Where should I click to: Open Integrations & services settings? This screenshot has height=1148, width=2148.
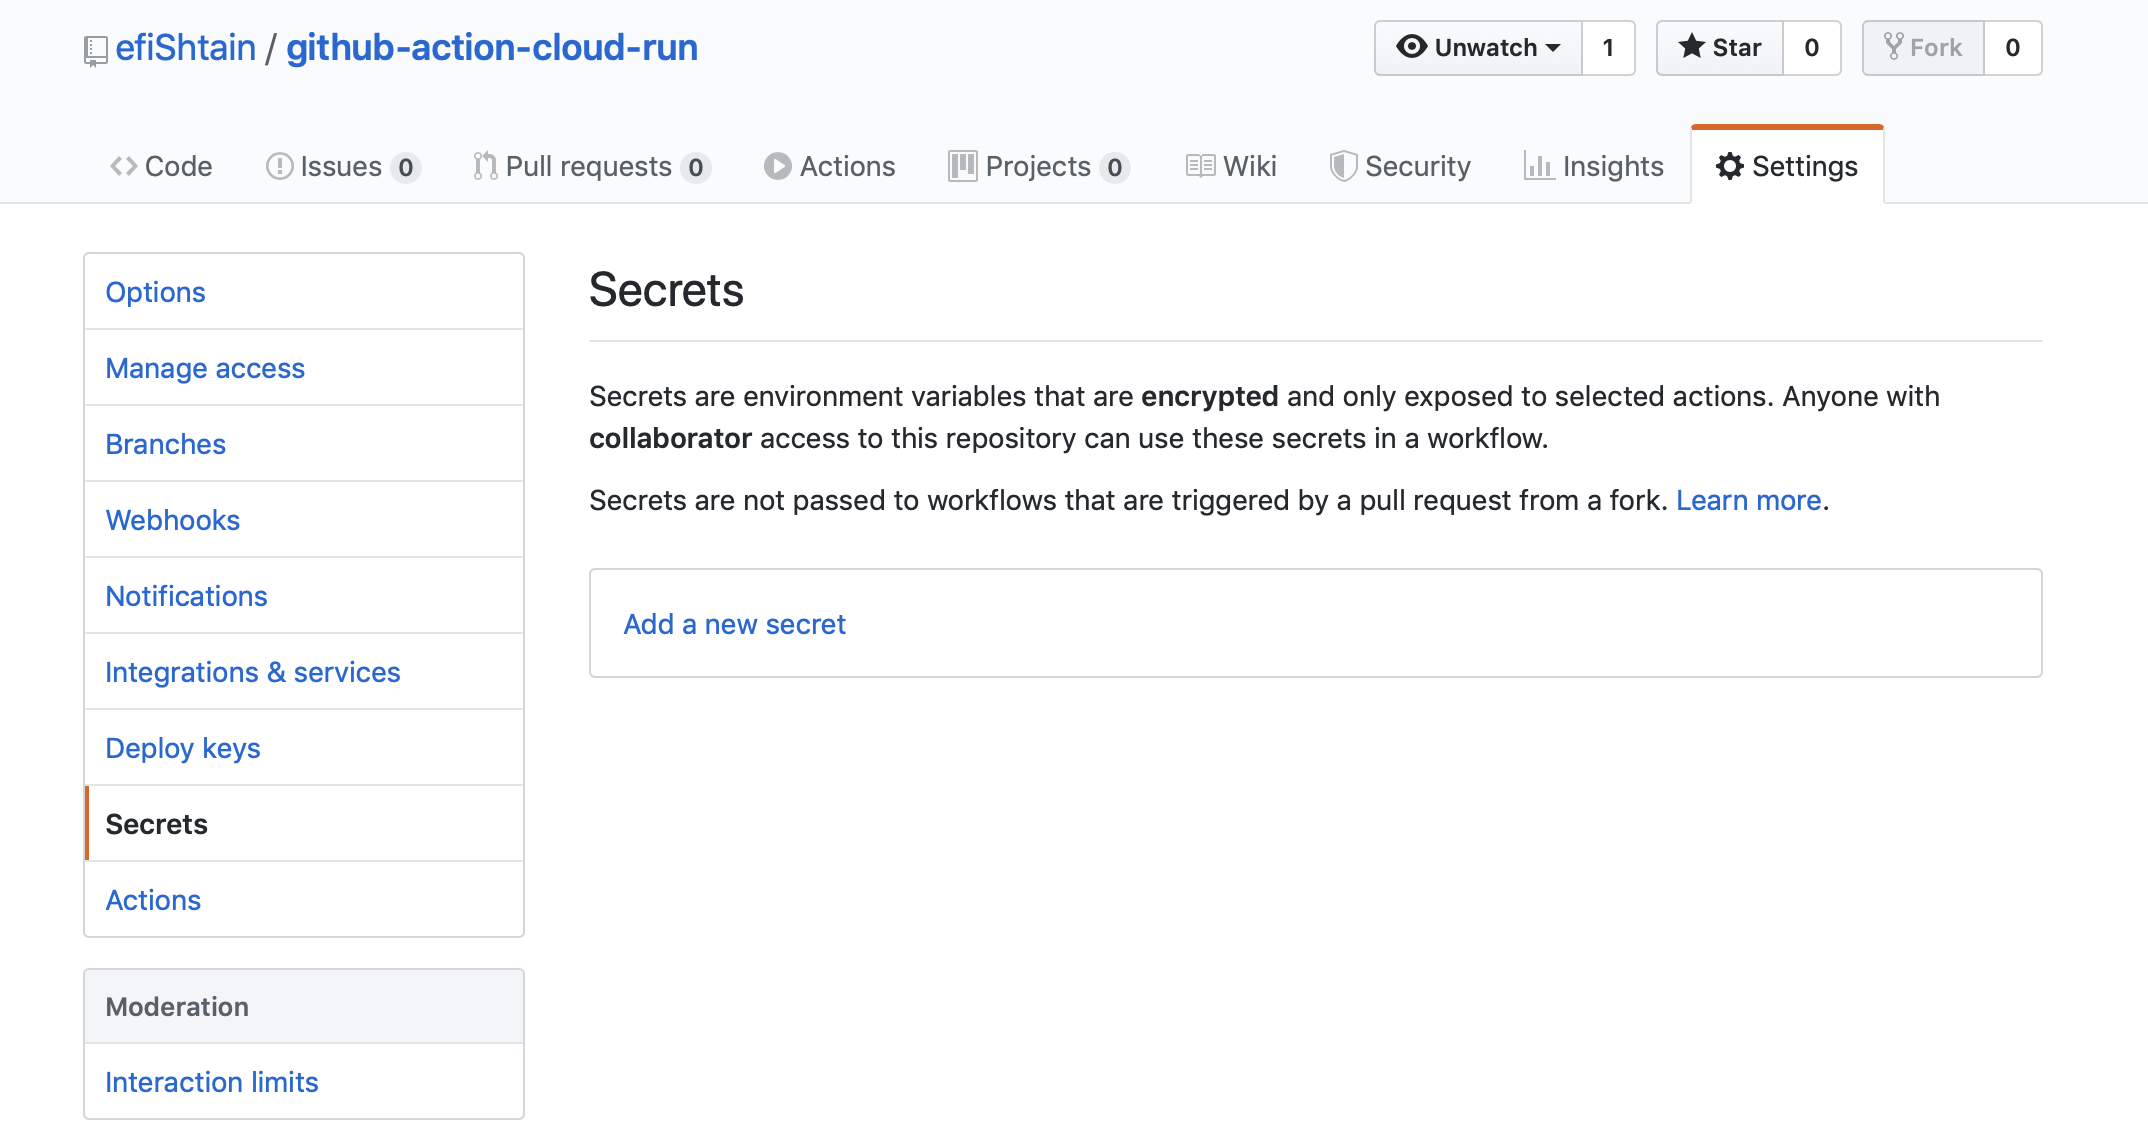[304, 672]
